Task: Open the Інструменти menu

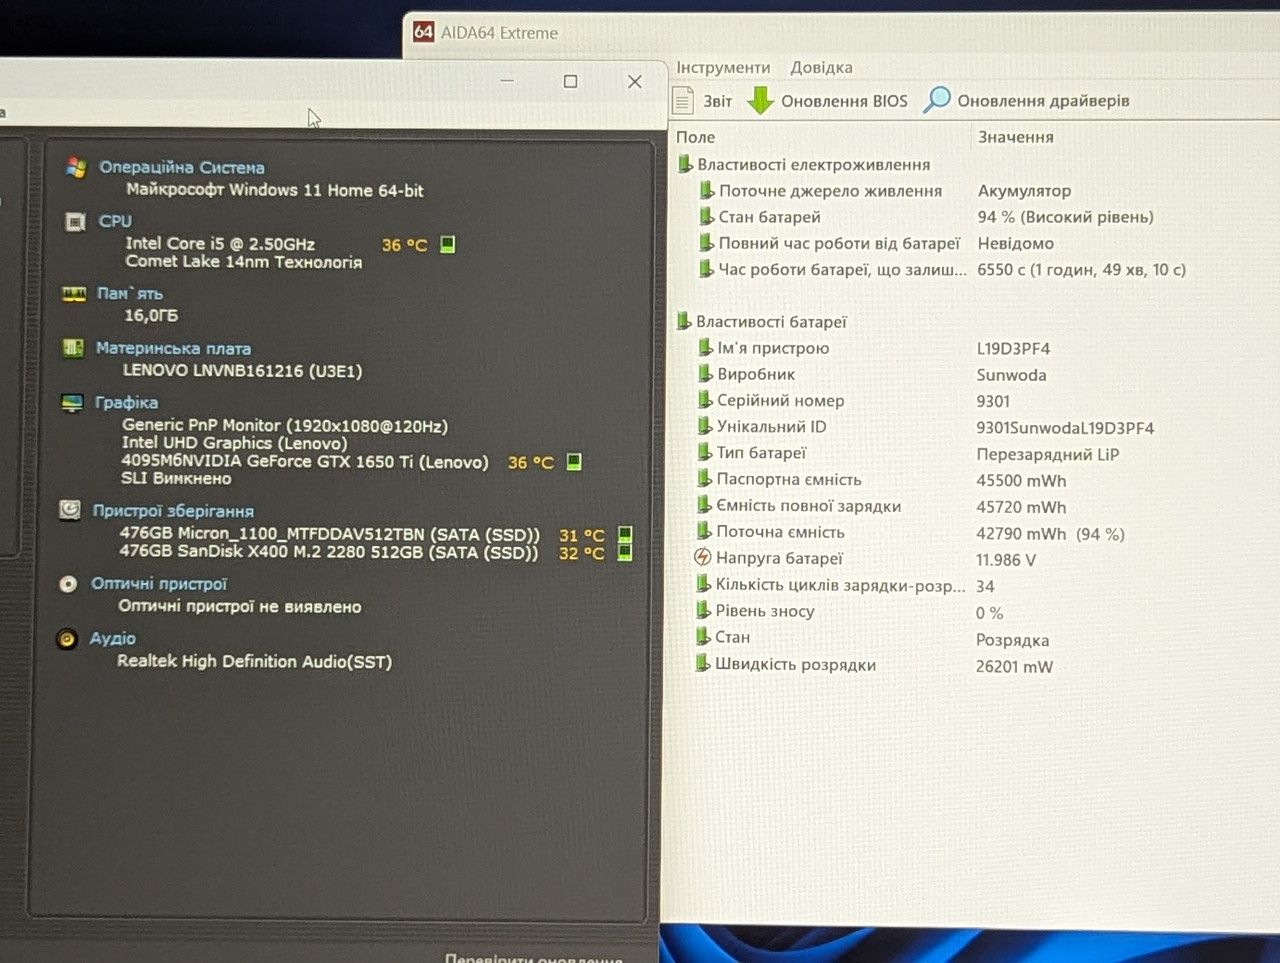Action: (723, 67)
